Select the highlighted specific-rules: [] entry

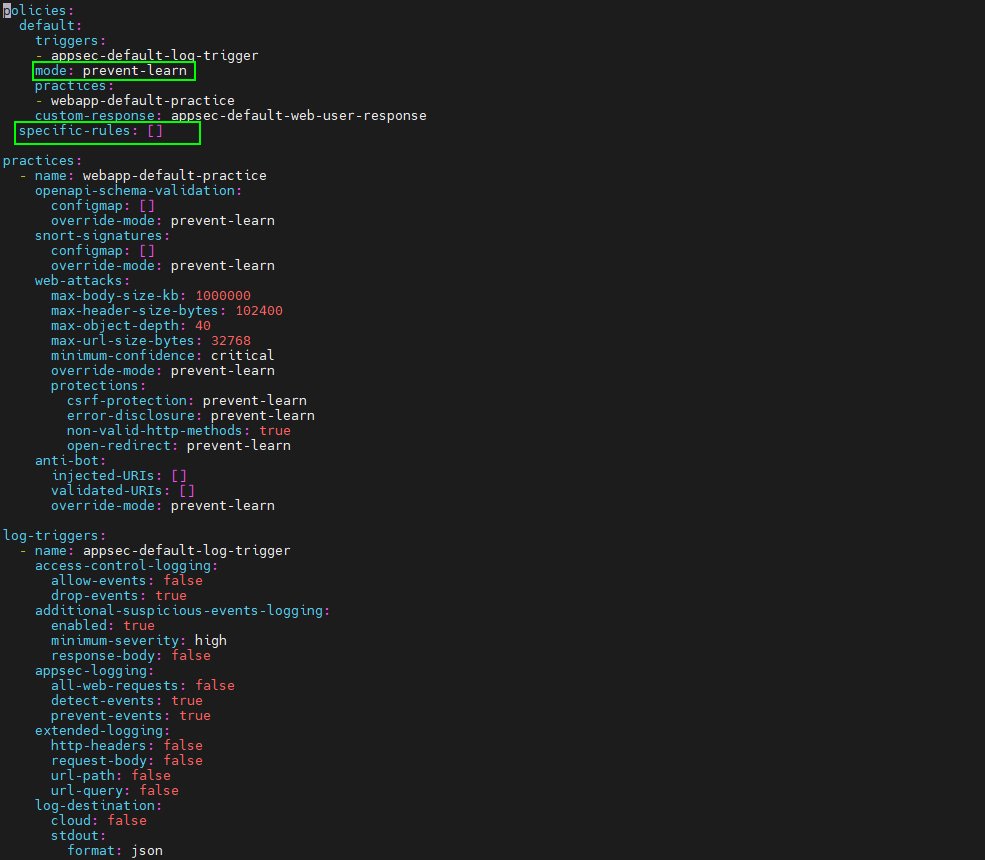pyautogui.click(x=107, y=132)
